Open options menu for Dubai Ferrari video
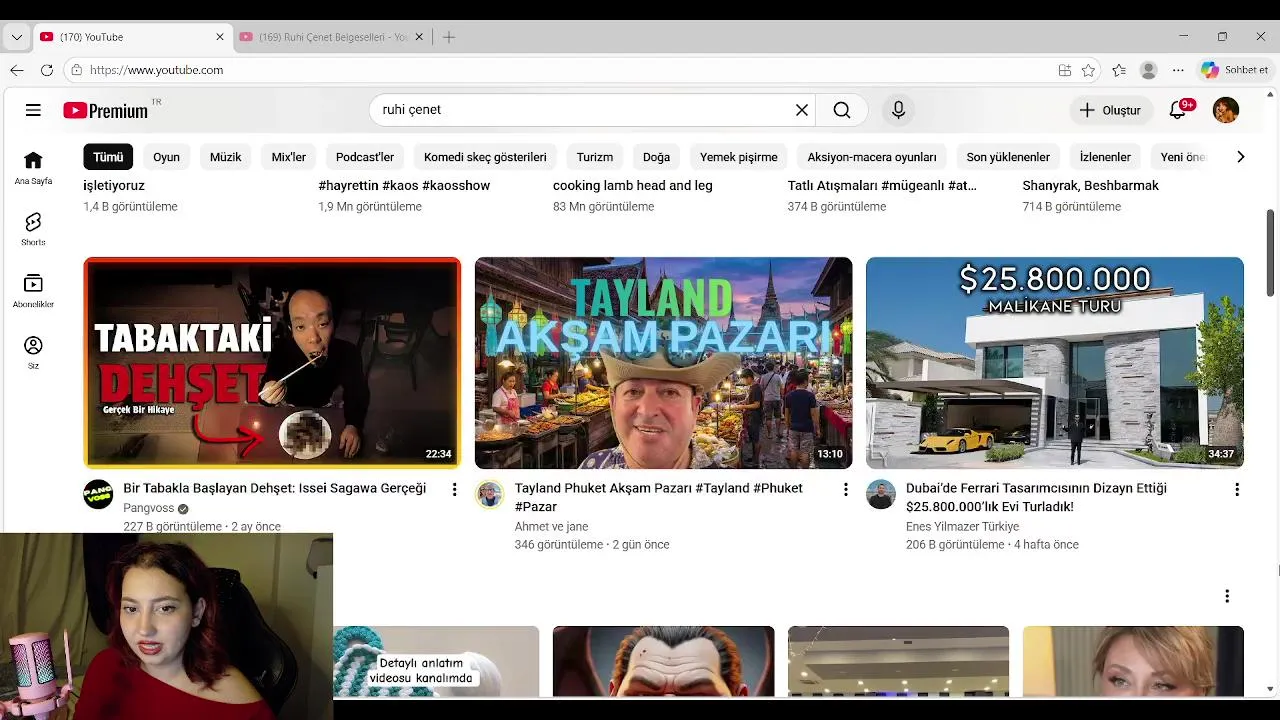 click(1236, 489)
